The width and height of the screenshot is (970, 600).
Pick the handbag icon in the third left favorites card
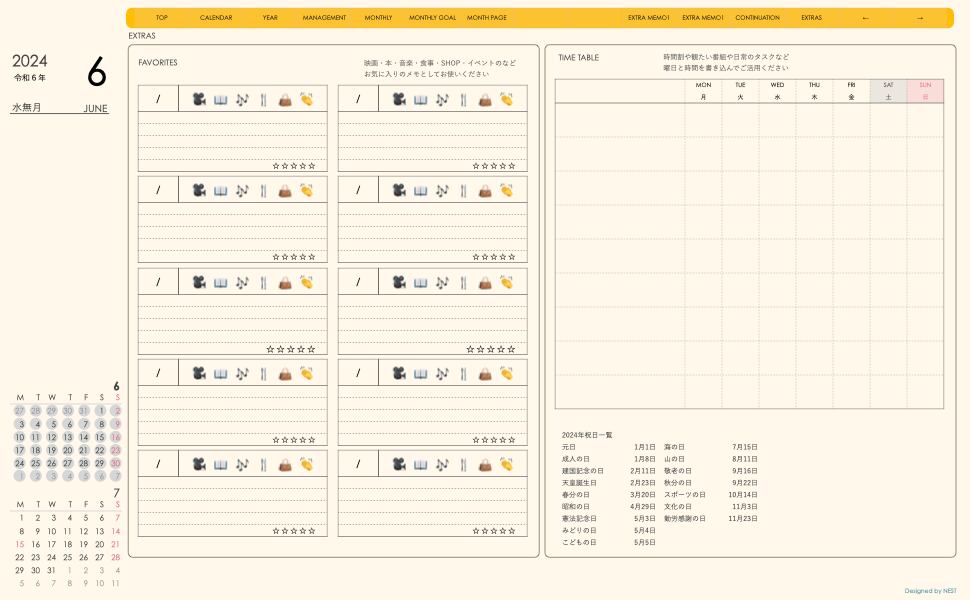coord(285,282)
